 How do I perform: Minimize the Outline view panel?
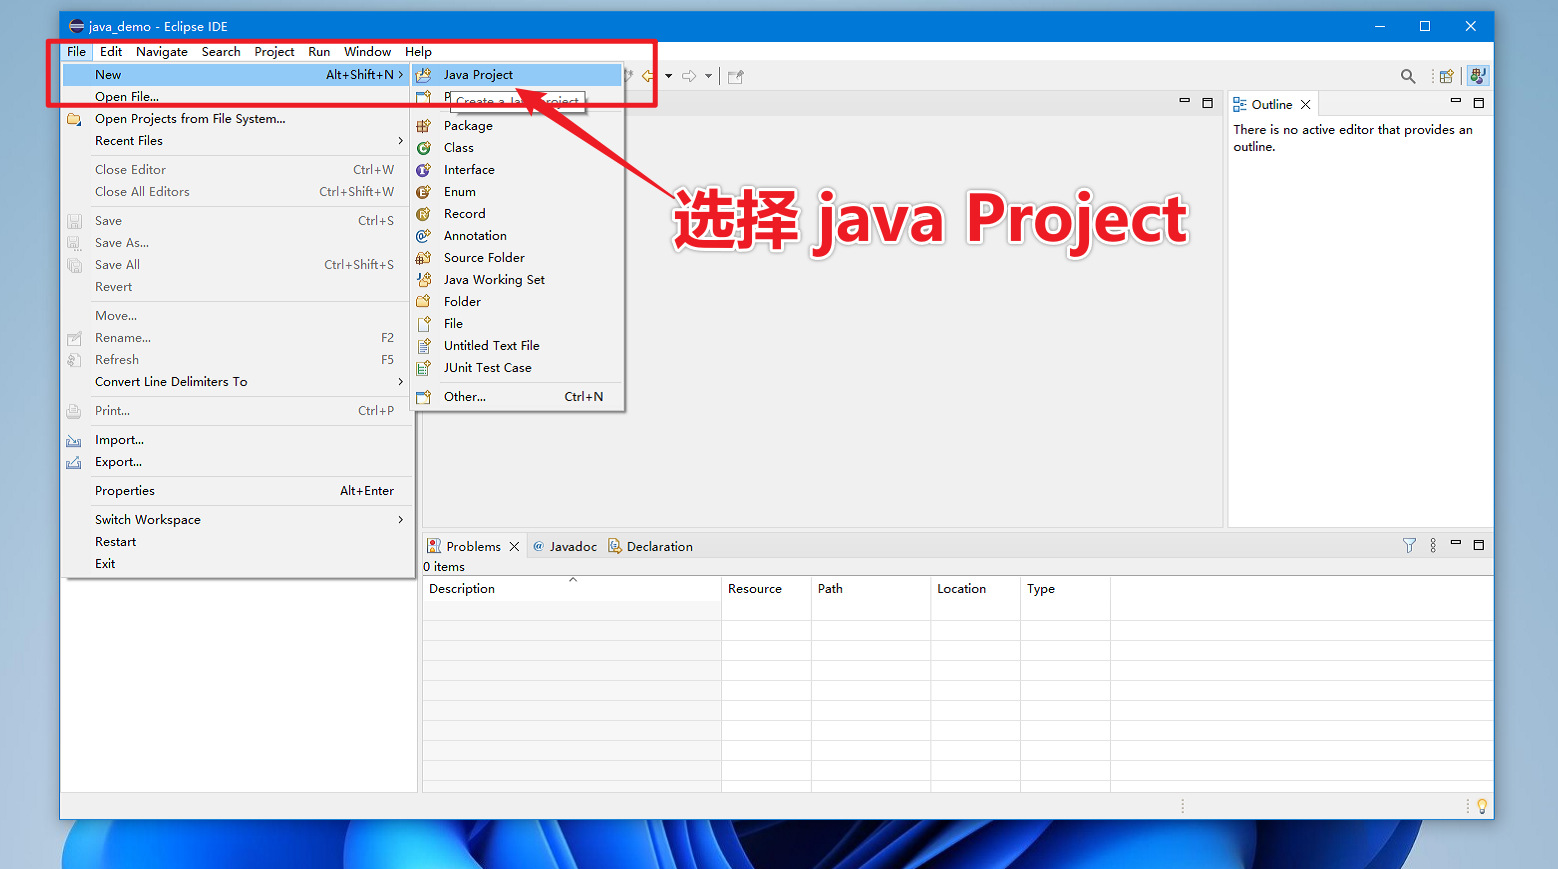pyautogui.click(x=1456, y=102)
